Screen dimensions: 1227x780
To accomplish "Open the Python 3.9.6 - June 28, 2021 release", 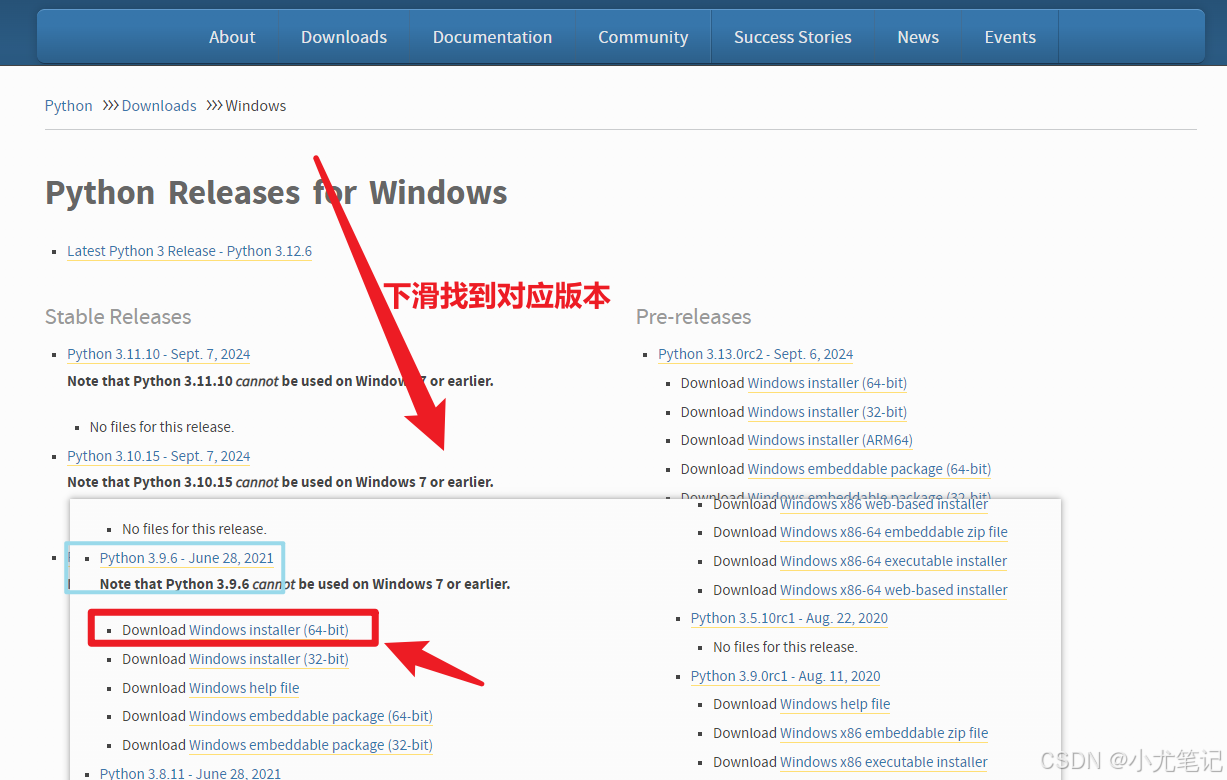I will (x=187, y=558).
